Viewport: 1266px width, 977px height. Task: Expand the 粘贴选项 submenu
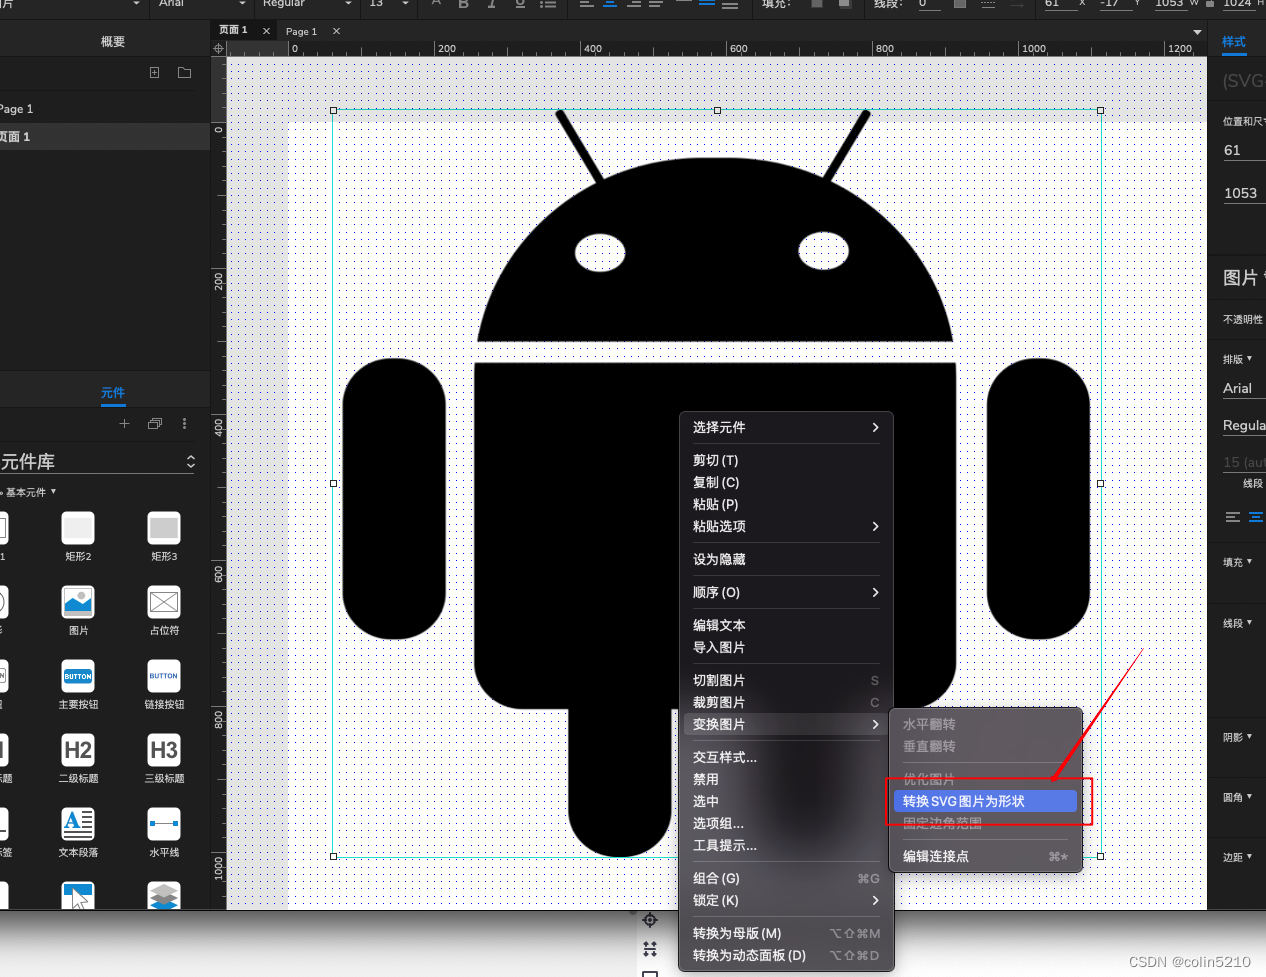coord(786,526)
